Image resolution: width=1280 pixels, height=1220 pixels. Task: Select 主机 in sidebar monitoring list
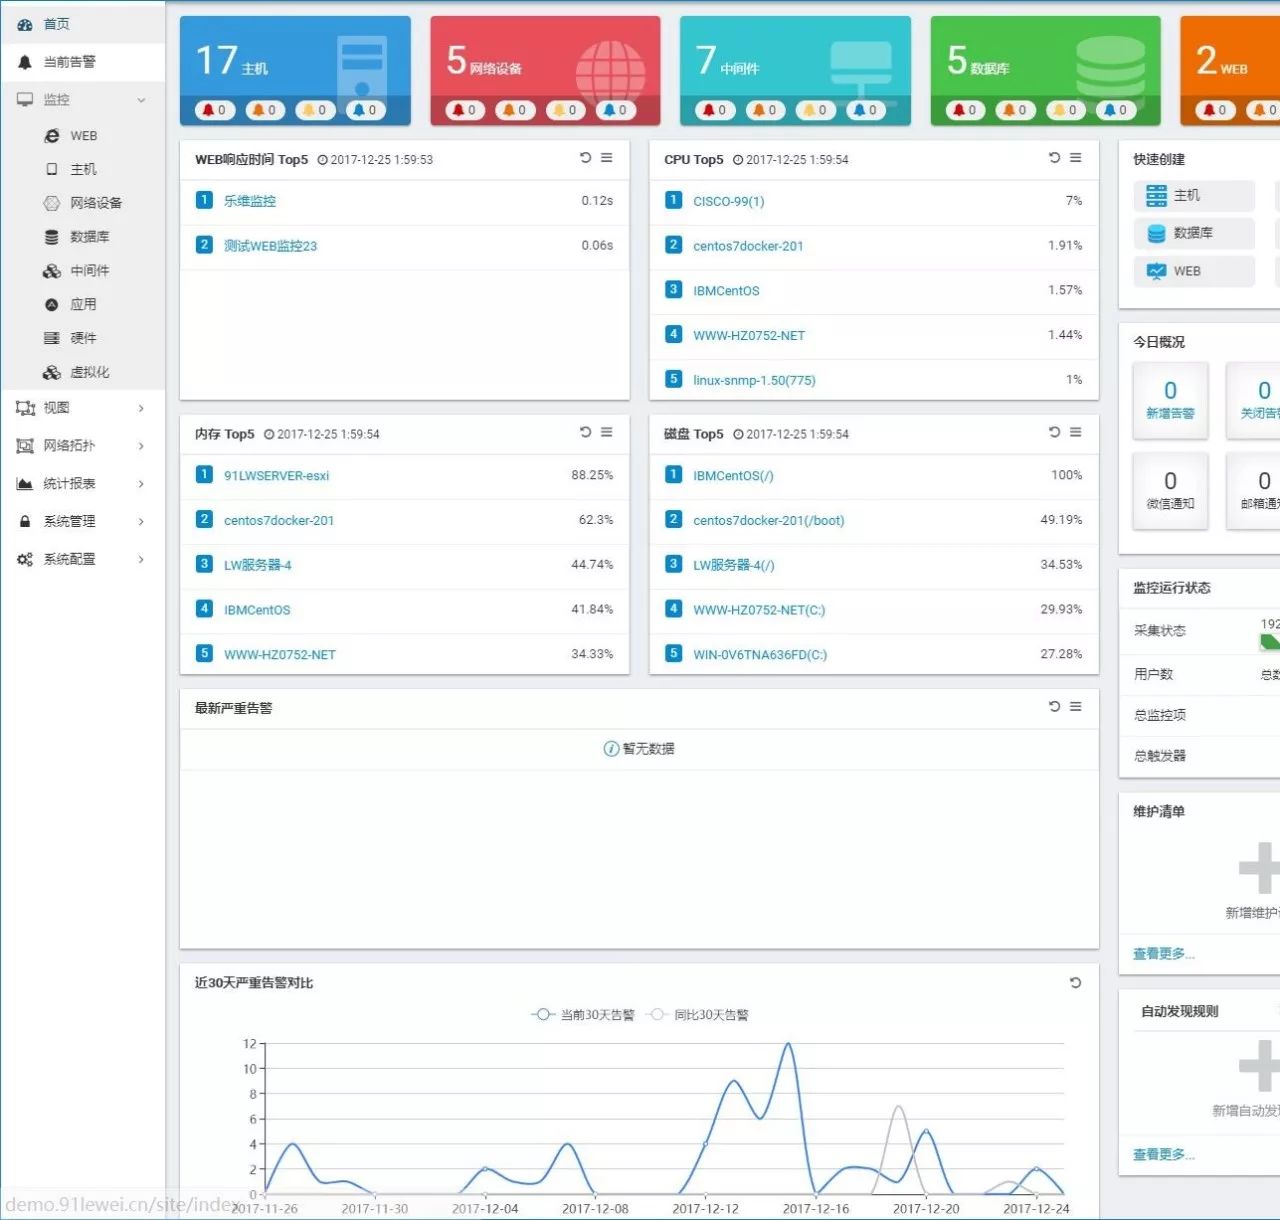click(83, 170)
